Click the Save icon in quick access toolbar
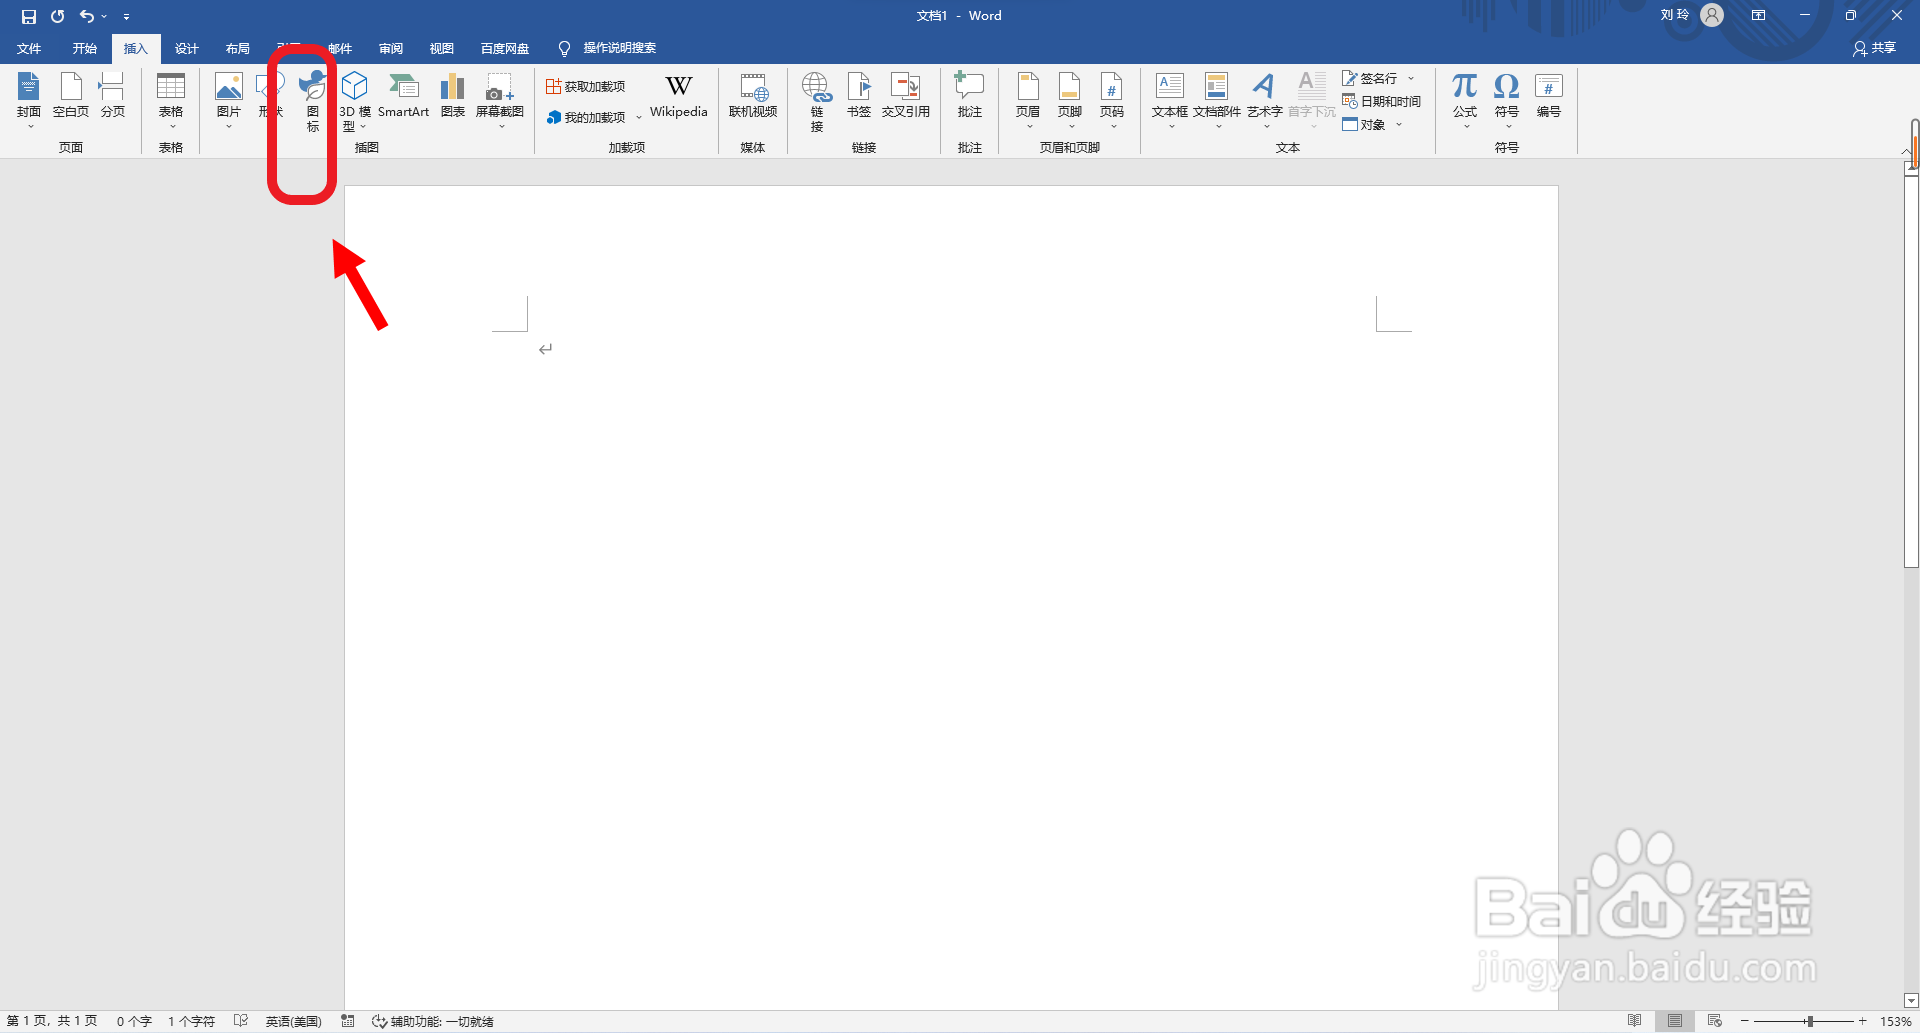 pos(28,16)
